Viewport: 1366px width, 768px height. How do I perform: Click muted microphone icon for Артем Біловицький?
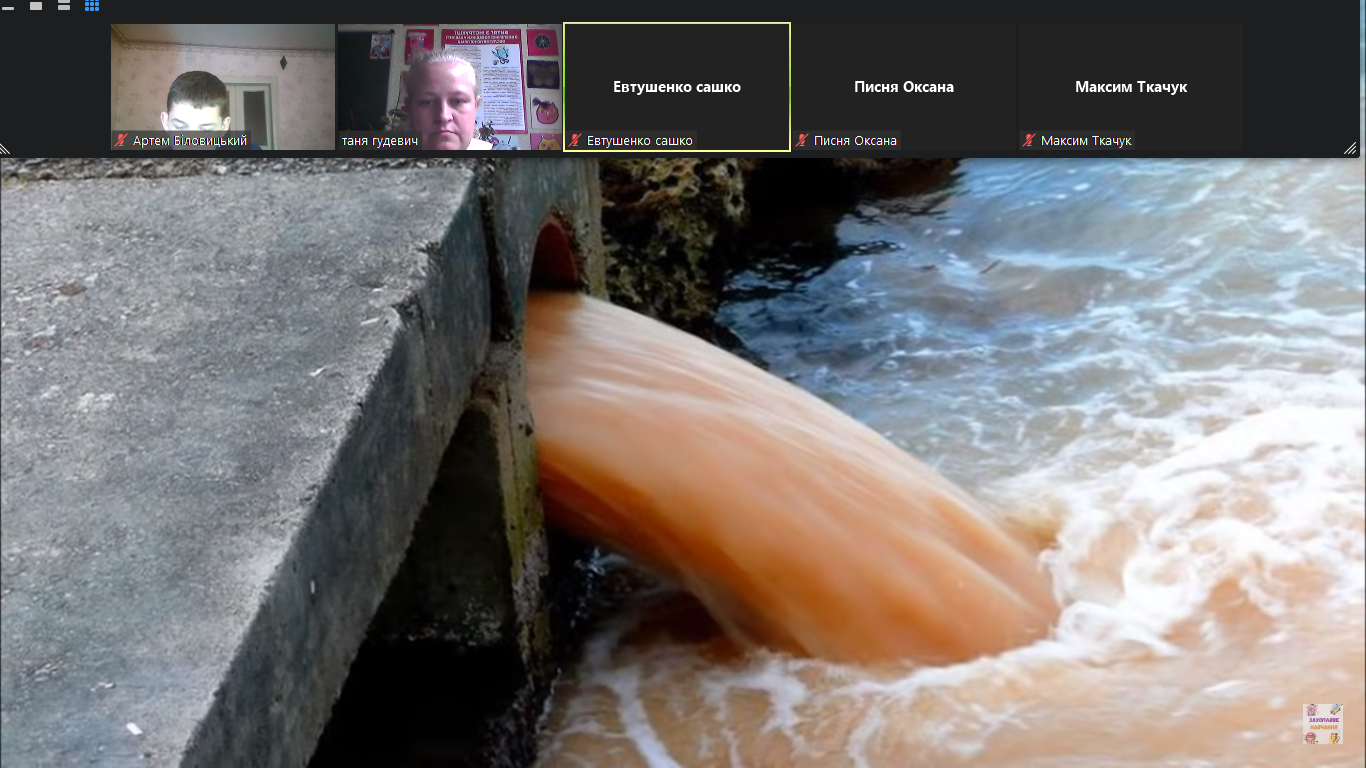coord(122,141)
